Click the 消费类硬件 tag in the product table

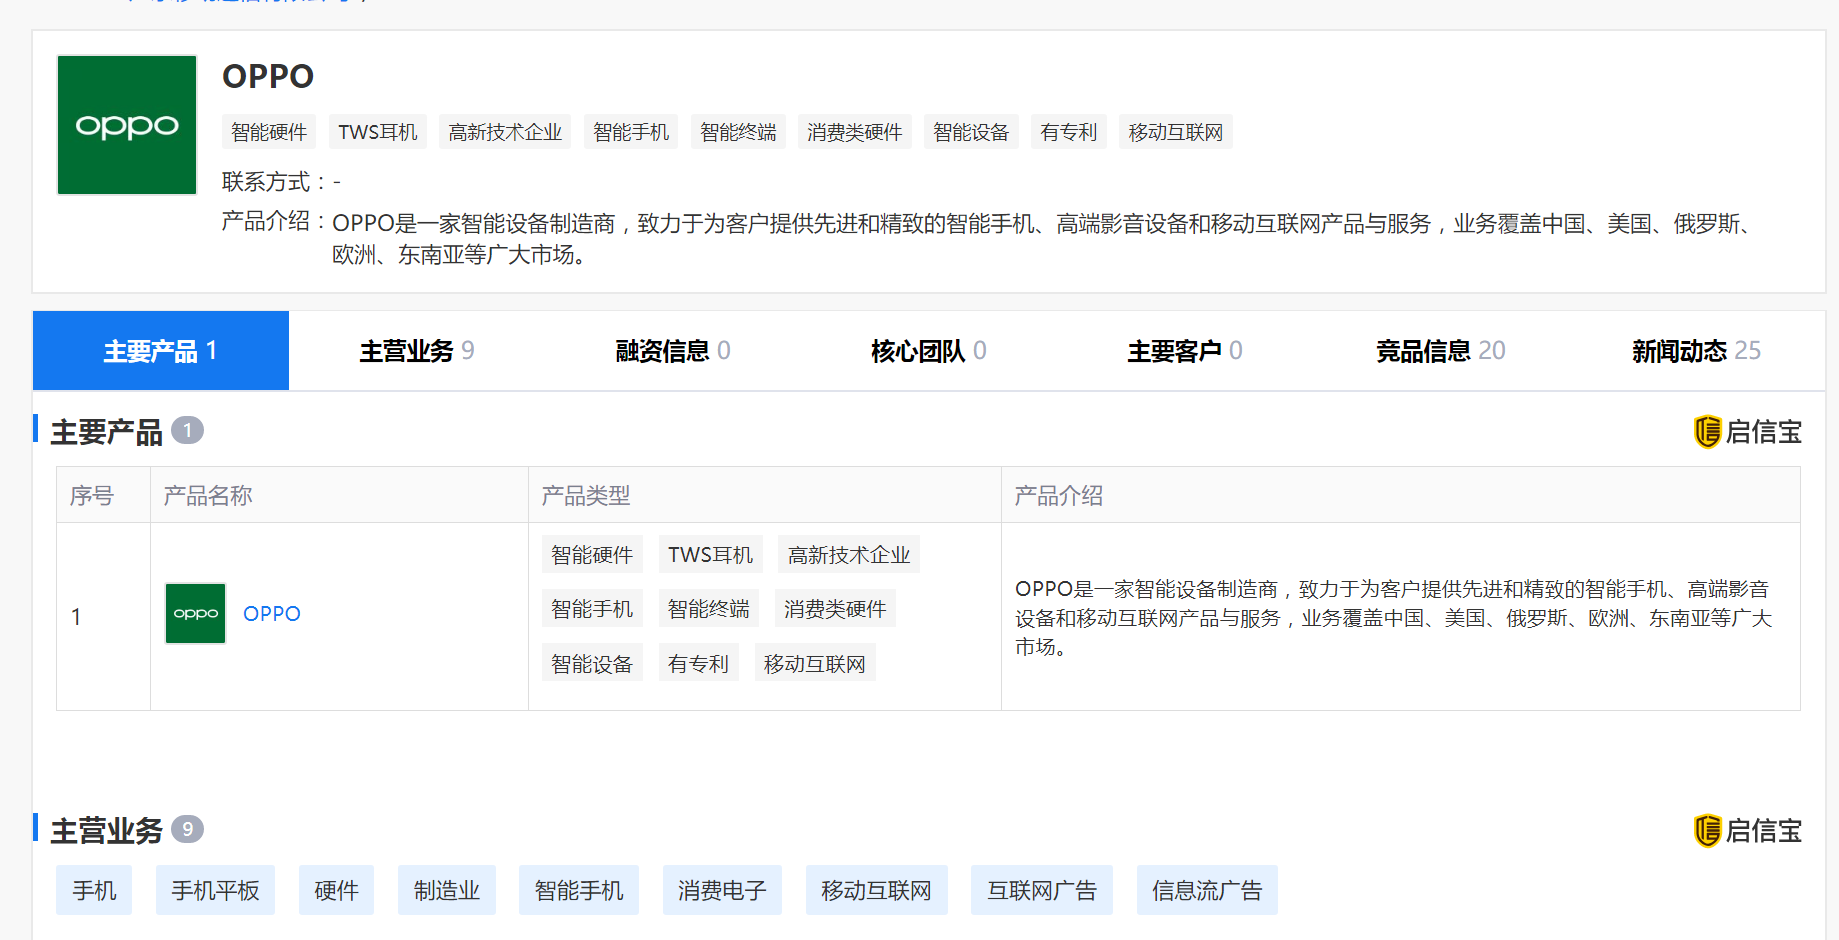[x=835, y=609]
